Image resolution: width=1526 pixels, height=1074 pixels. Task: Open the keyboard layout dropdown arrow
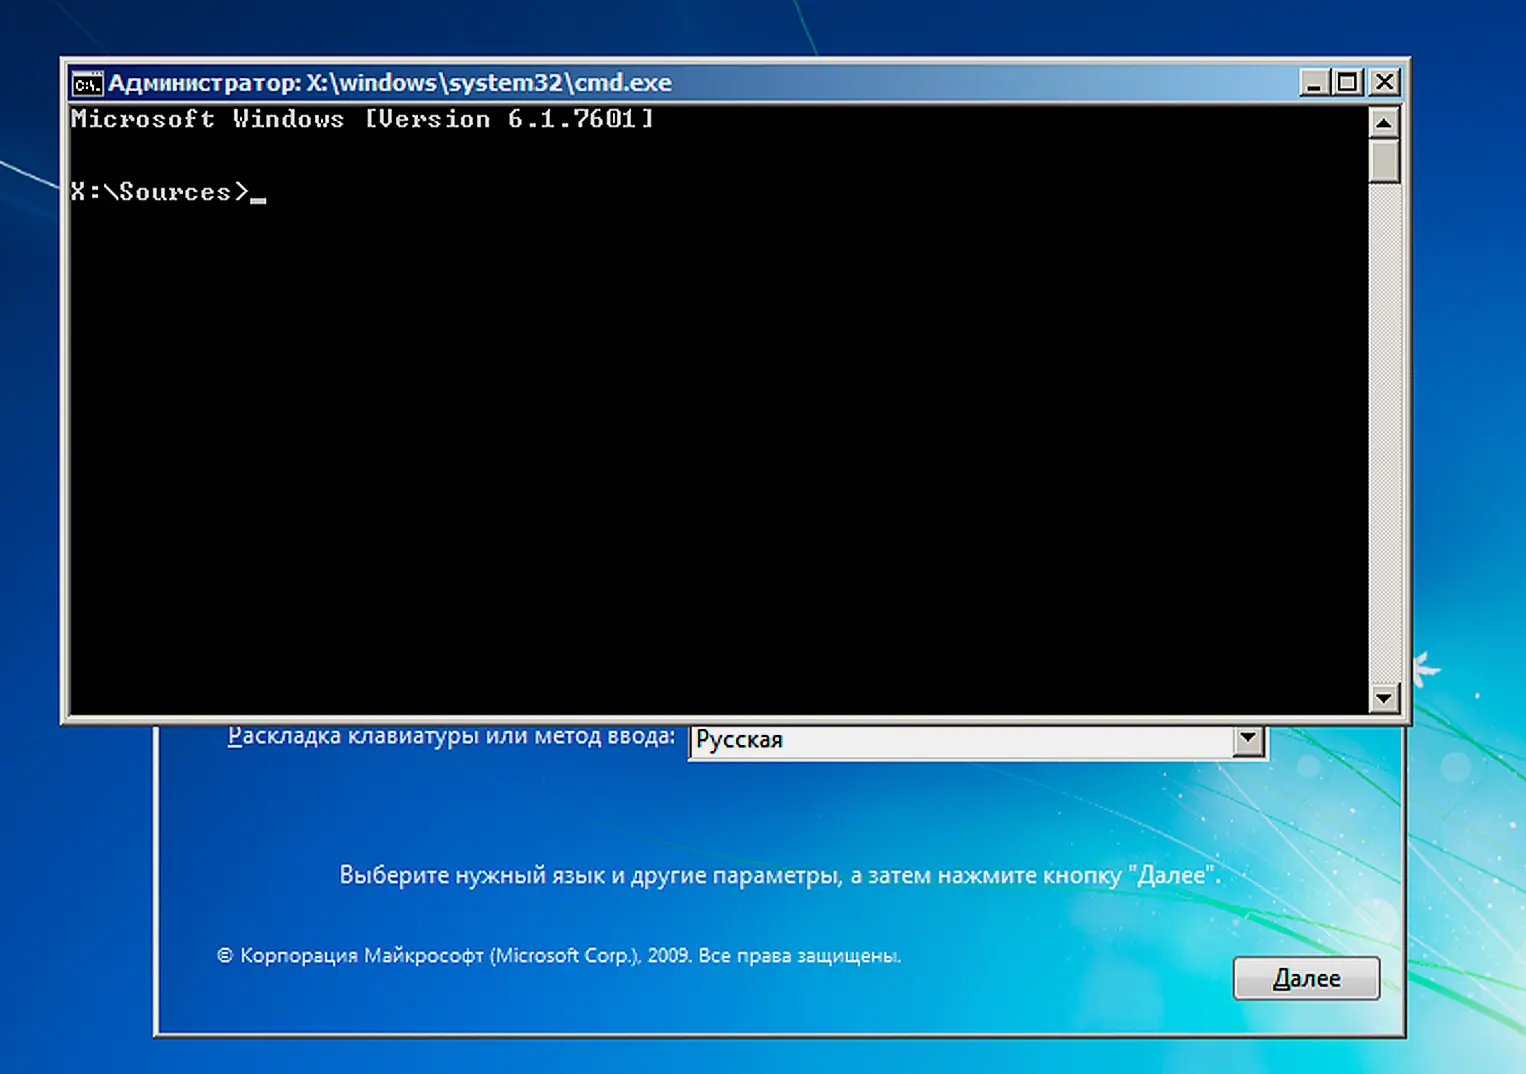pos(1247,740)
